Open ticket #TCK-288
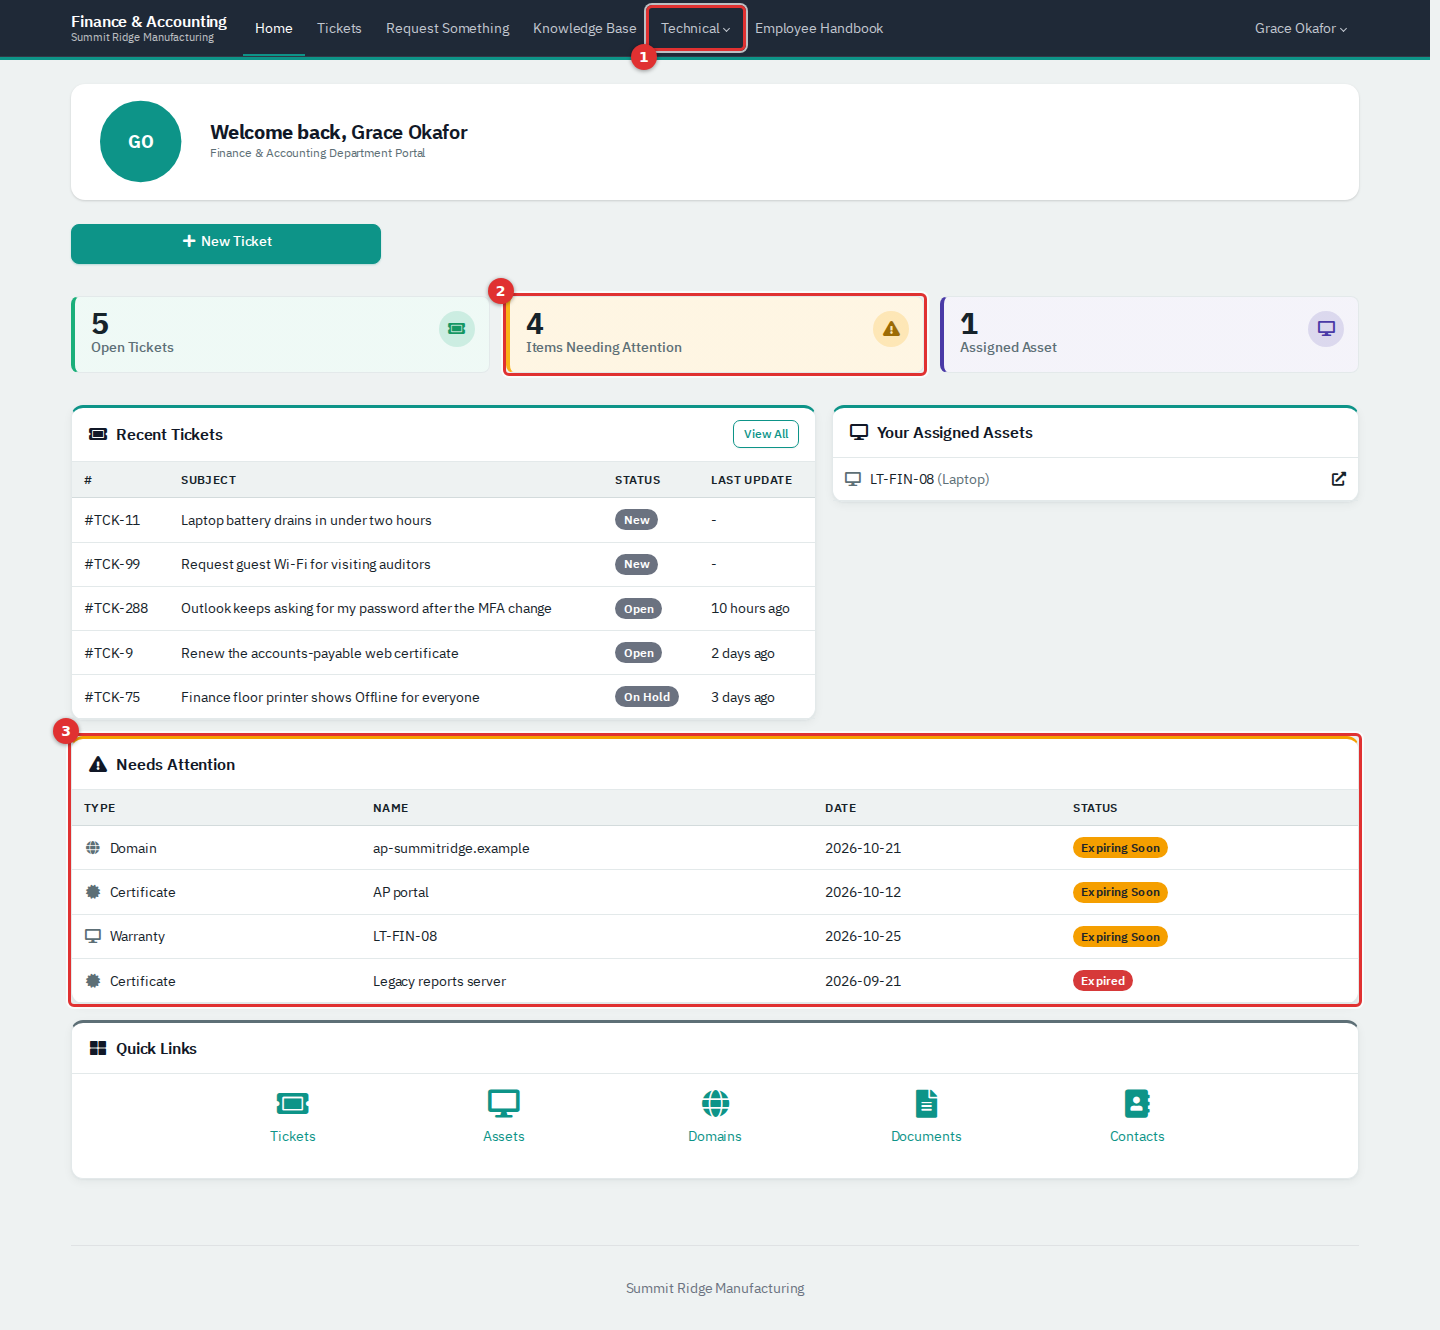The image size is (1440, 1330). [116, 608]
